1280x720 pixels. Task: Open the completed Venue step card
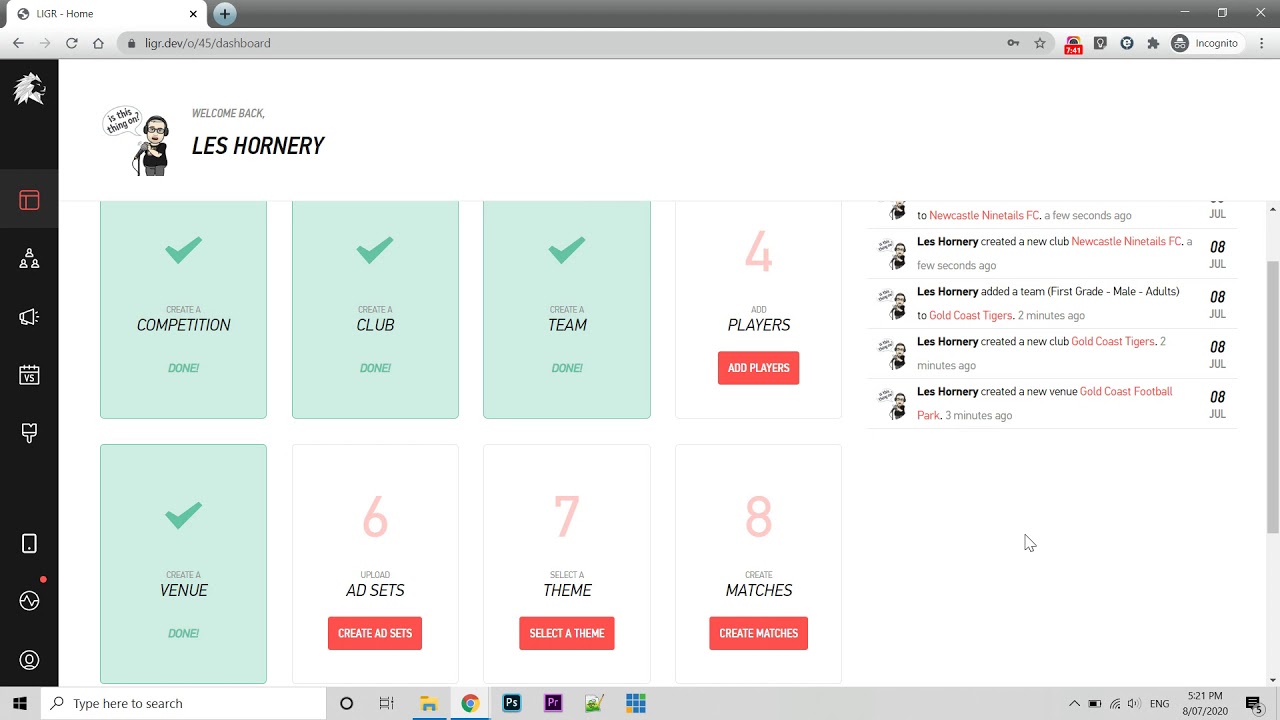[183, 564]
